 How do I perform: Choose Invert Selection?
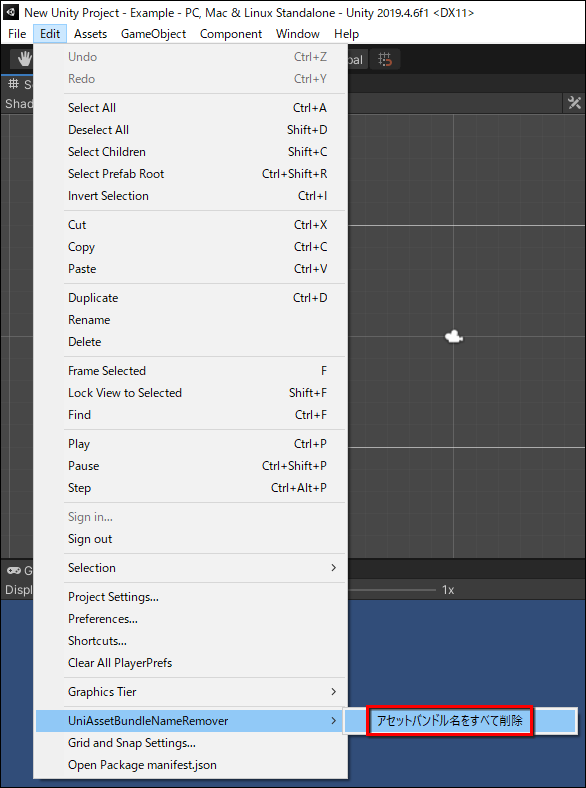click(190, 195)
